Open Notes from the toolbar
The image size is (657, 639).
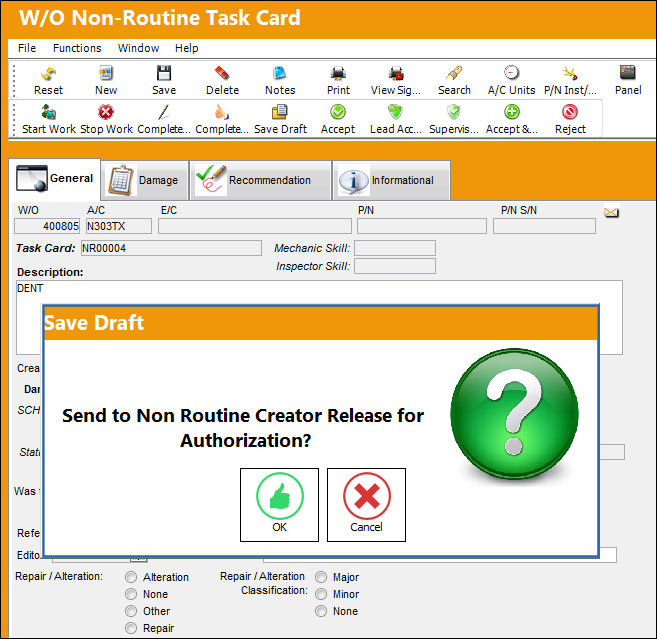[280, 81]
